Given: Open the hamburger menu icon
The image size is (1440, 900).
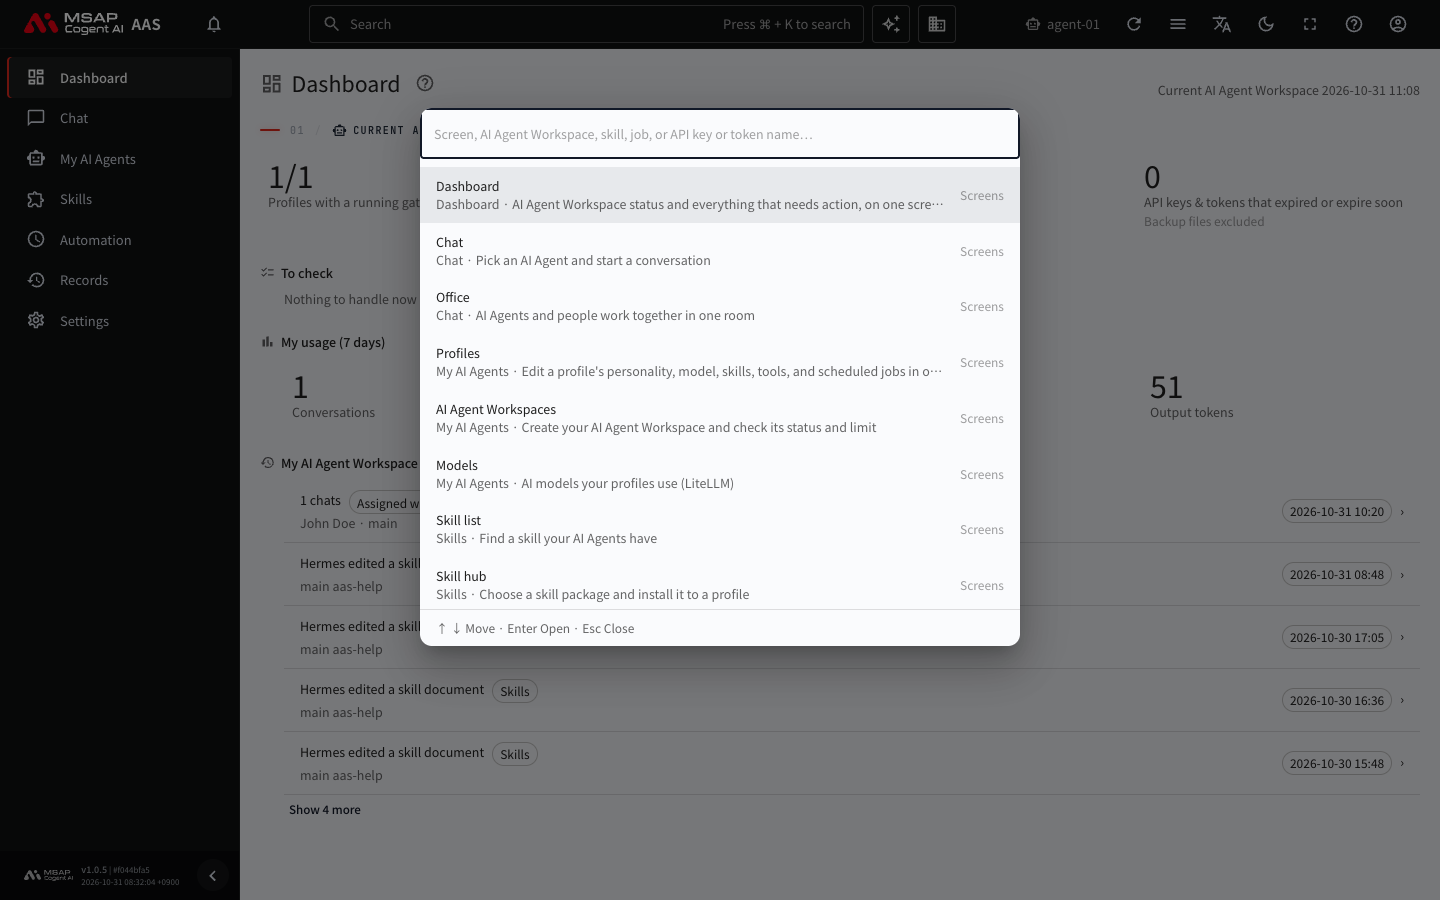Looking at the screenshot, I should point(1178,24).
